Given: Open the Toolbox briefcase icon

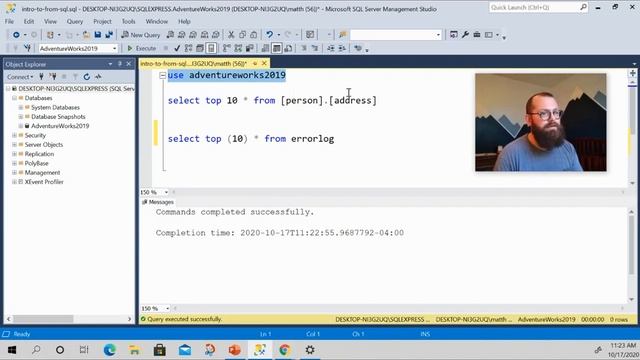Looking at the screenshot, I should (x=477, y=35).
